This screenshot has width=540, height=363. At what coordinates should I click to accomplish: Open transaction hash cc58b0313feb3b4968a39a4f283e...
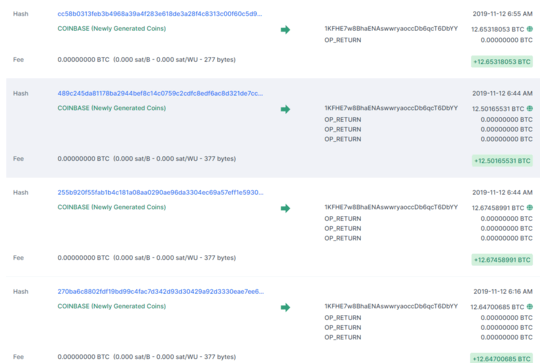click(x=160, y=14)
